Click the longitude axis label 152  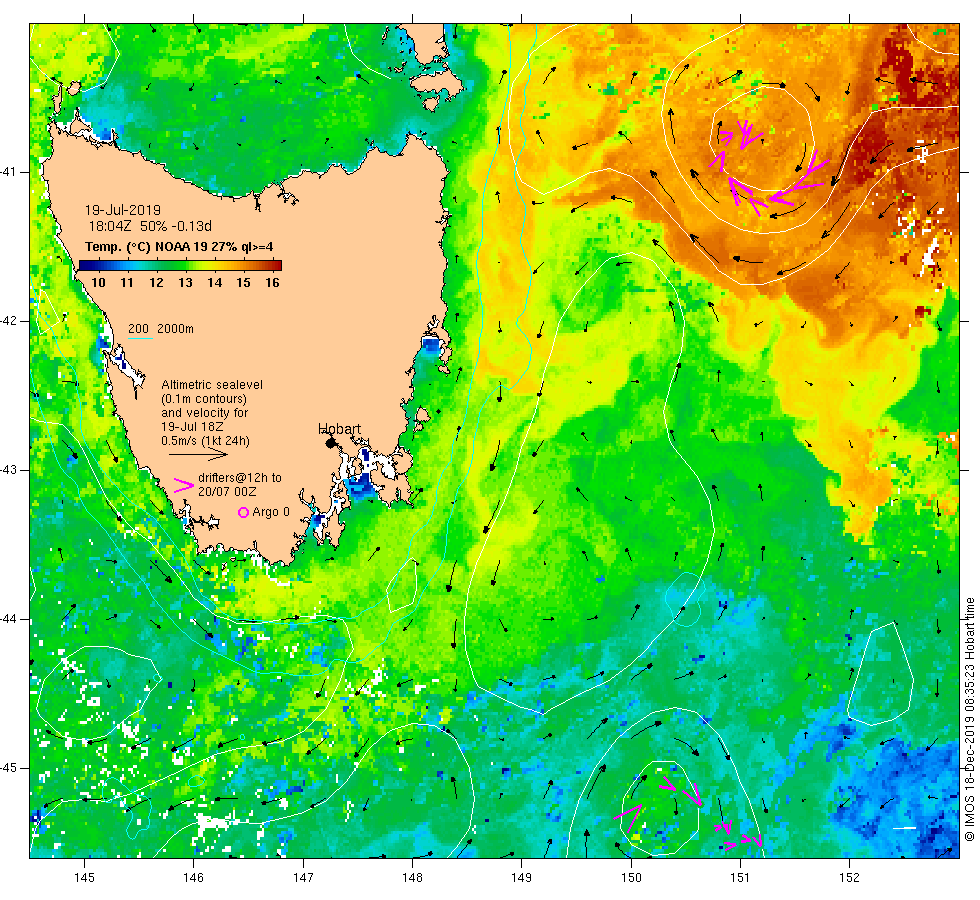[x=849, y=878]
